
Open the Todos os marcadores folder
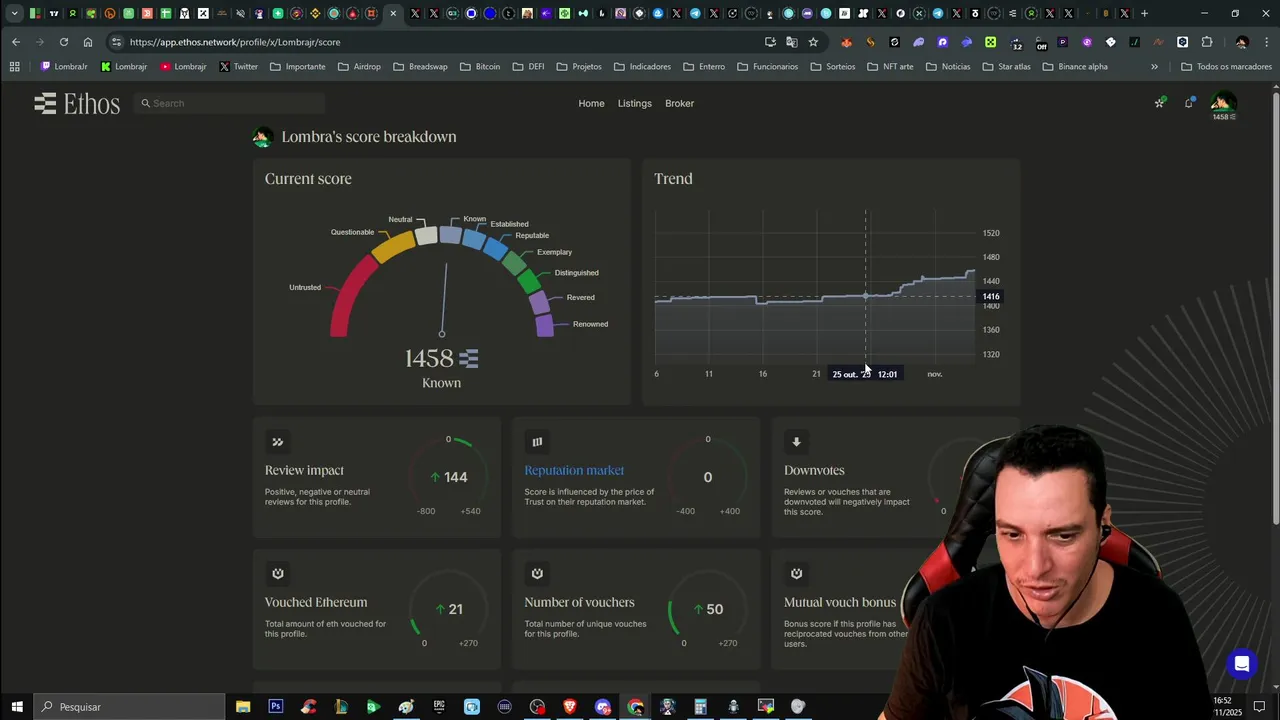(x=1226, y=67)
